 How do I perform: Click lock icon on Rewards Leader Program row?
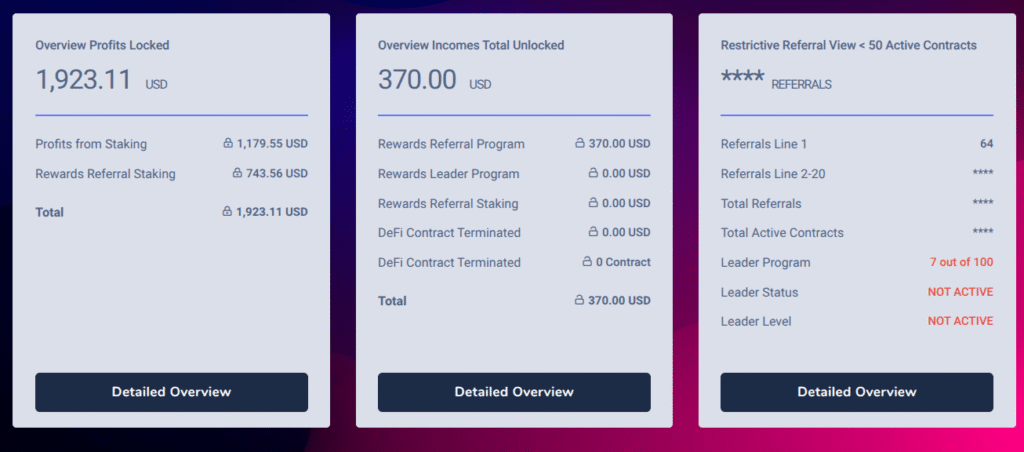tap(593, 173)
